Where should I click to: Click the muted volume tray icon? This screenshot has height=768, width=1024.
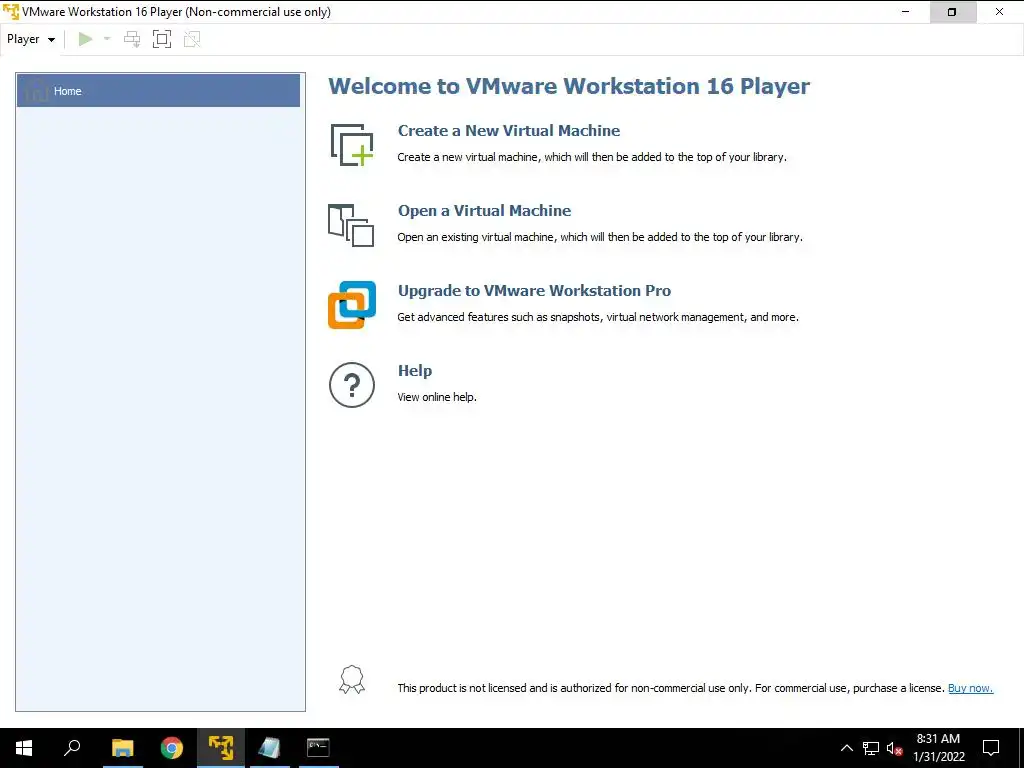pyautogui.click(x=894, y=748)
